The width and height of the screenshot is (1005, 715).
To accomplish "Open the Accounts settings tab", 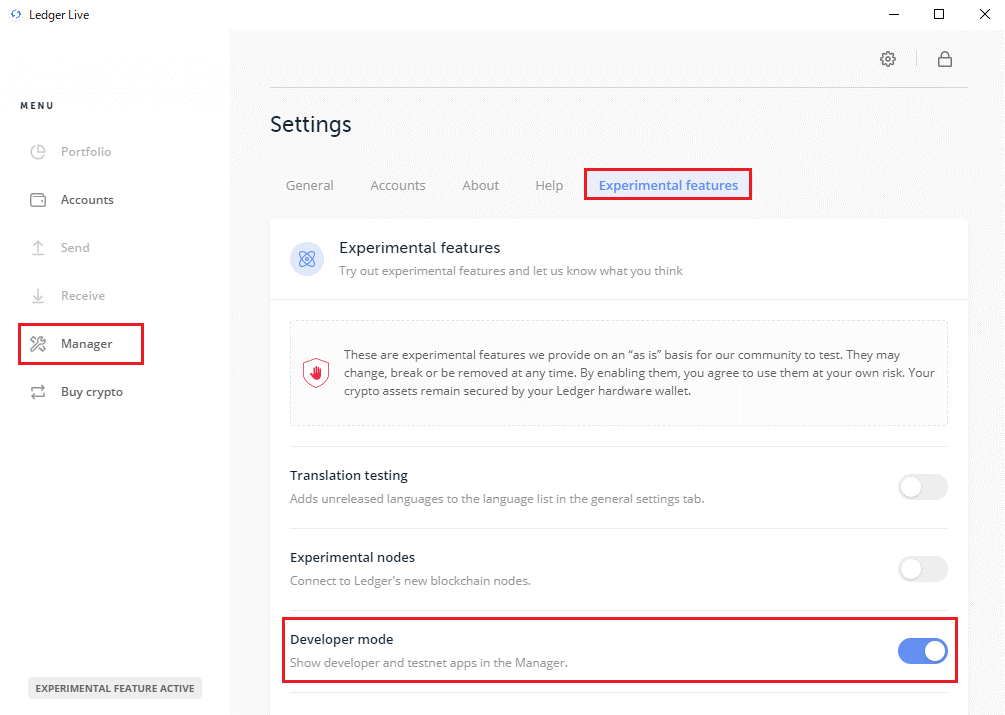I will coord(398,185).
